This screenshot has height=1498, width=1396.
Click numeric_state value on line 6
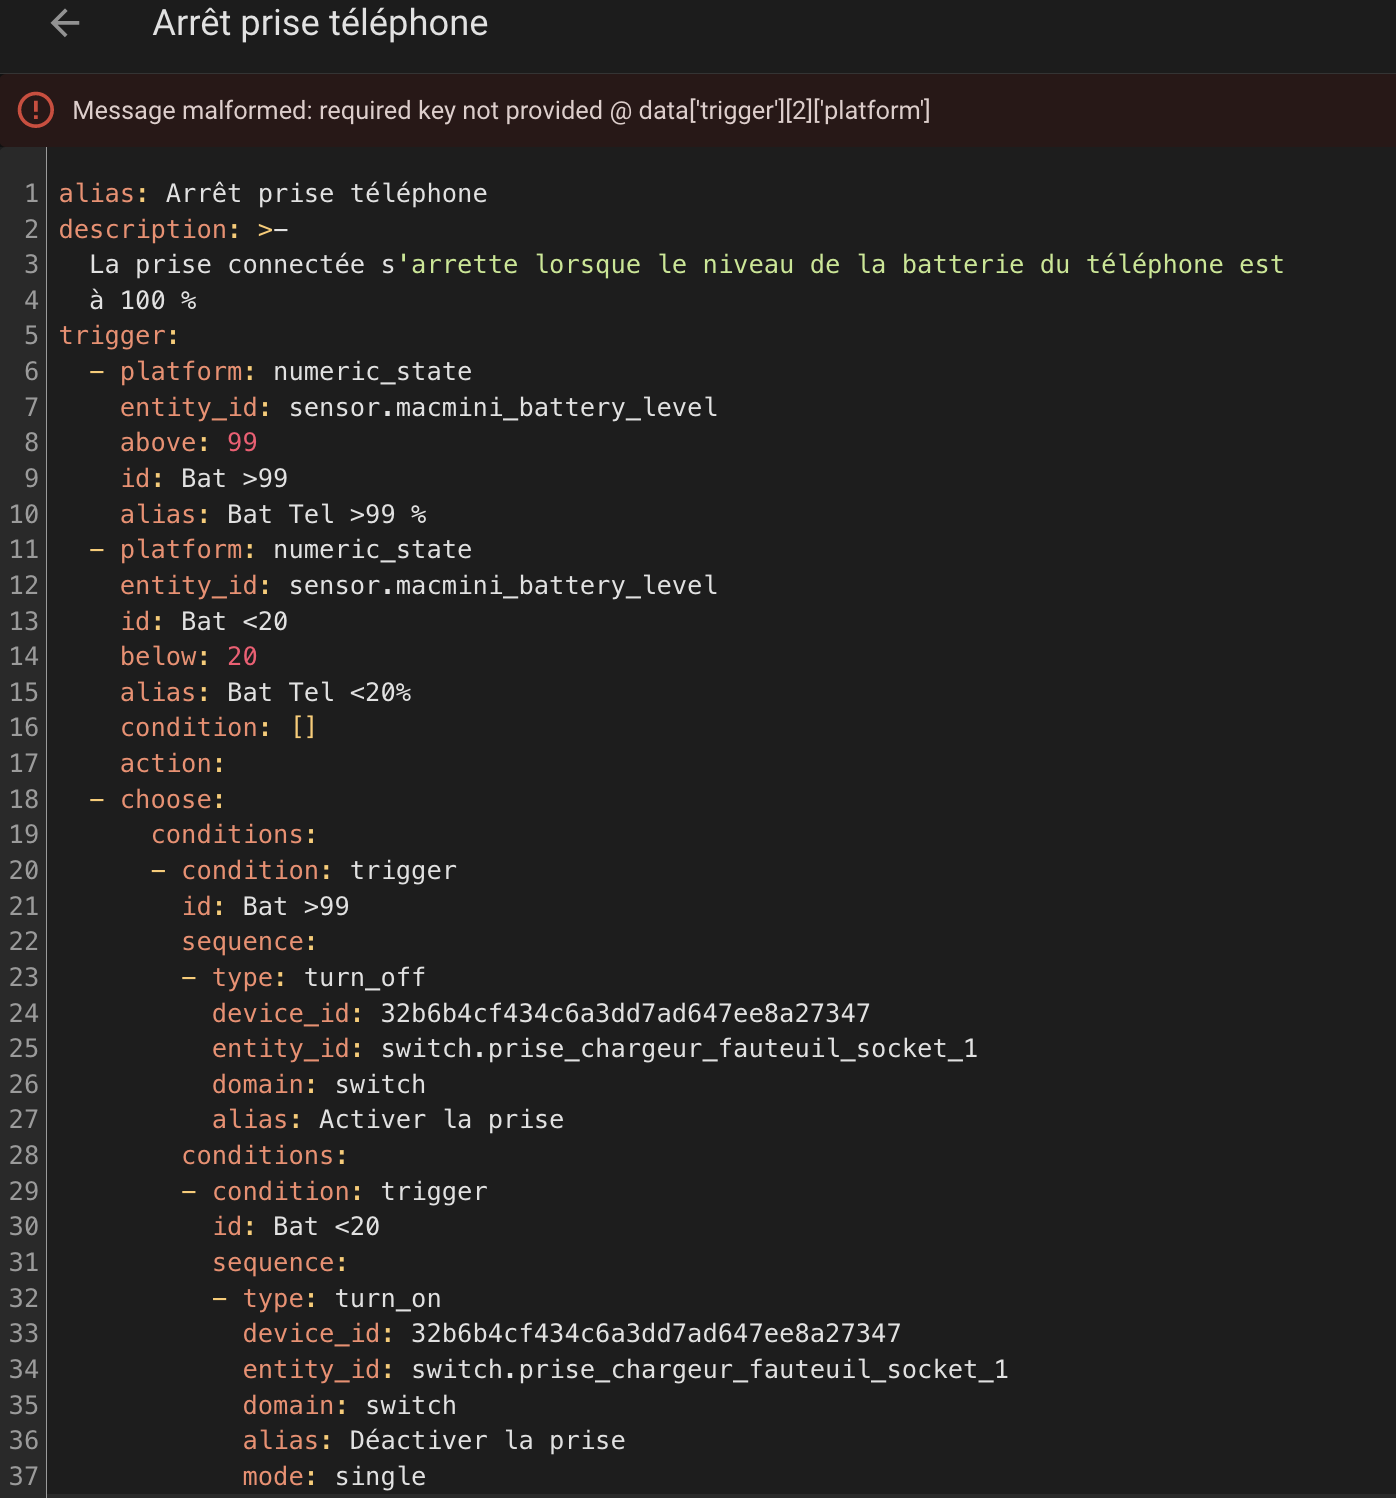[x=373, y=371]
